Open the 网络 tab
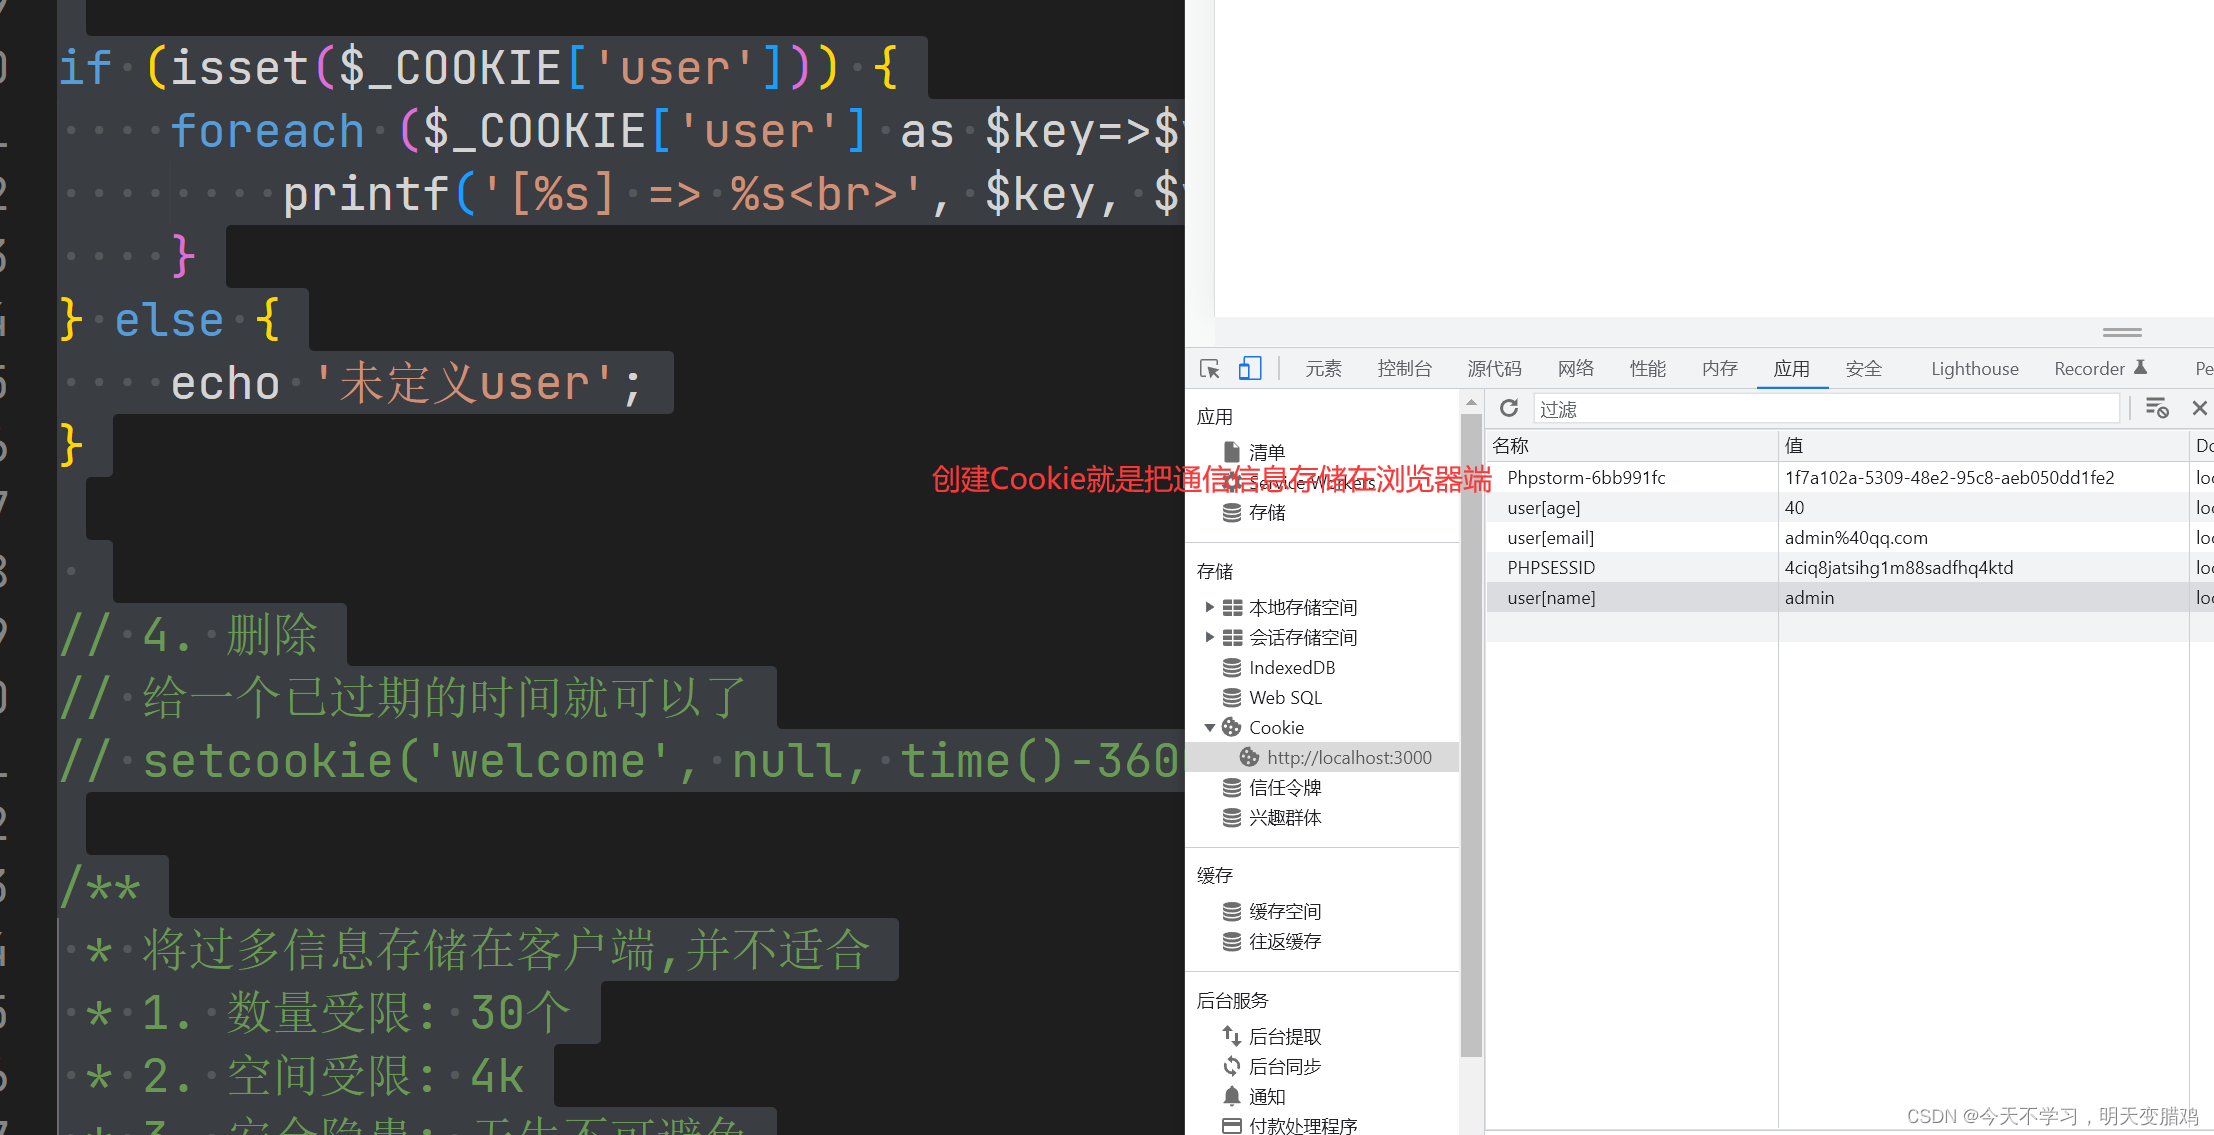The height and width of the screenshot is (1135, 2214). point(1576,369)
